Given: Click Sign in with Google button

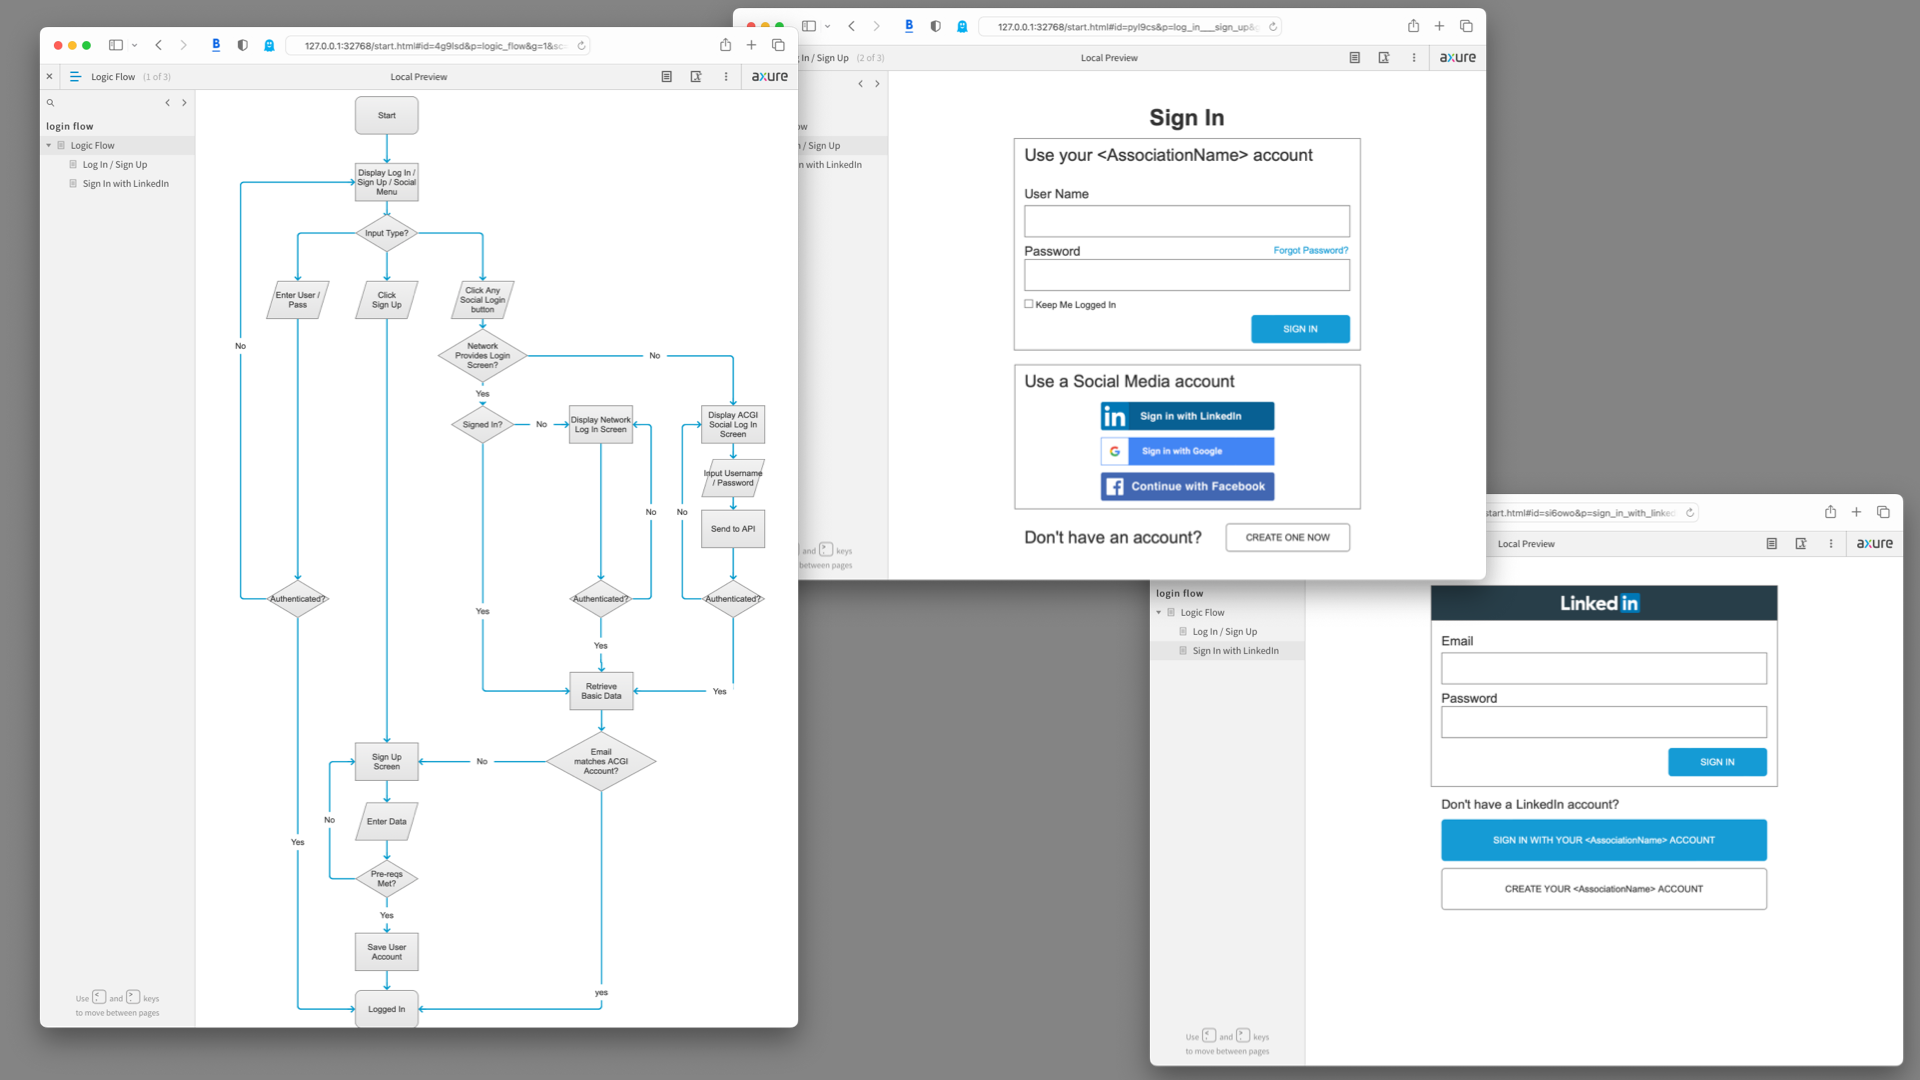Looking at the screenshot, I should coord(1187,451).
